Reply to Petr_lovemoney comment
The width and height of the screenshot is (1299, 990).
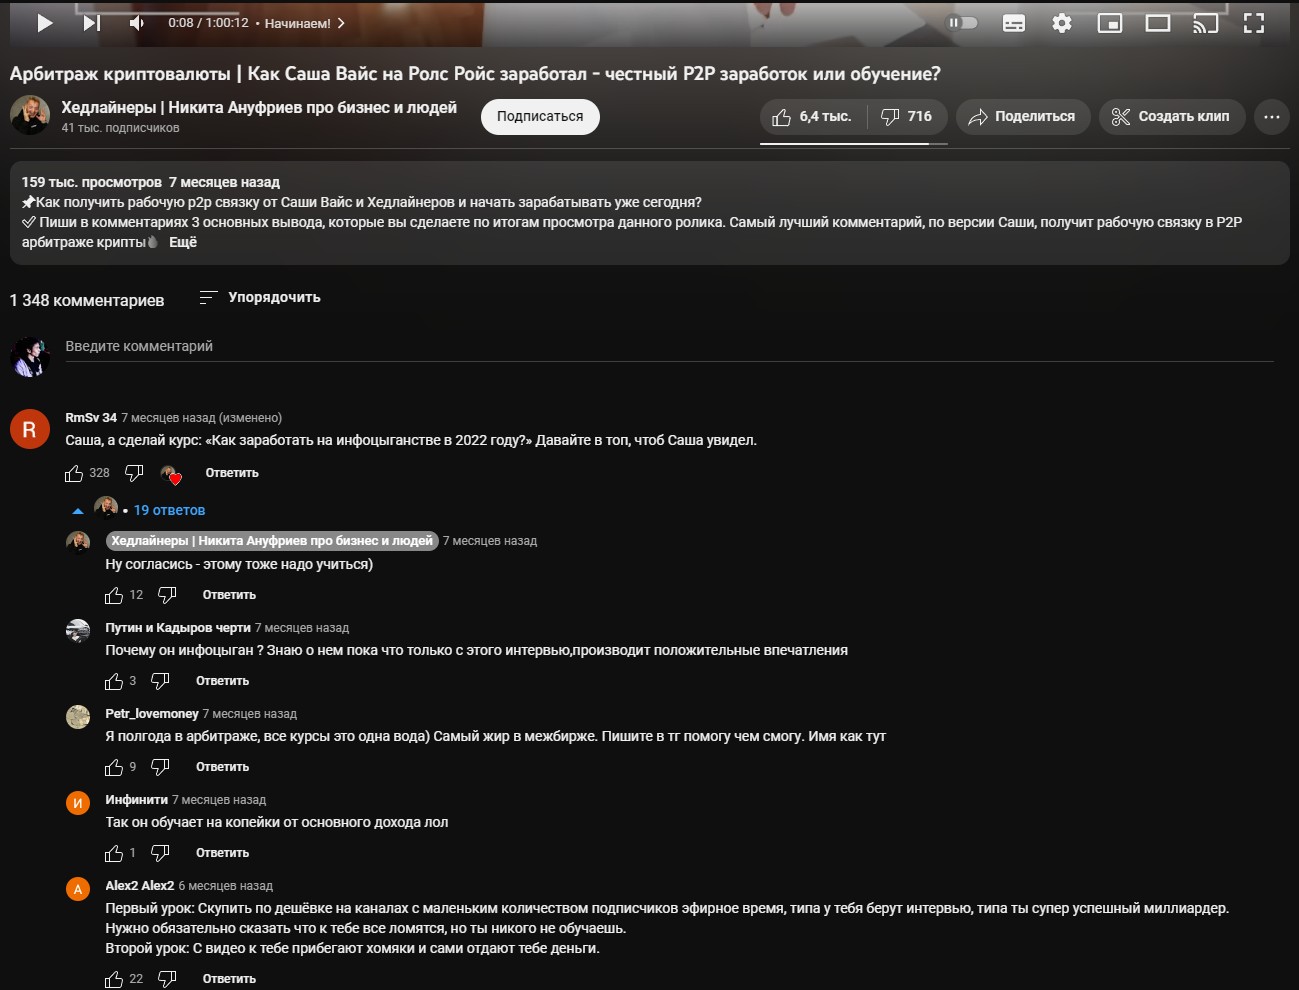(222, 767)
